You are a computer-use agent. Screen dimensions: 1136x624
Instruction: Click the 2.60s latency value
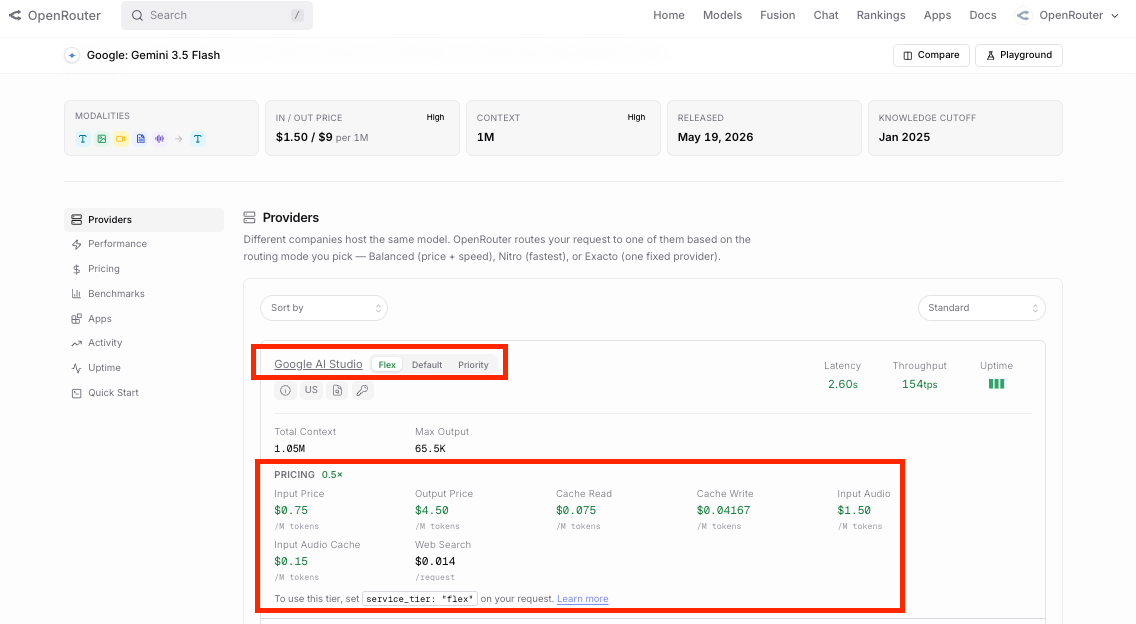(x=843, y=384)
